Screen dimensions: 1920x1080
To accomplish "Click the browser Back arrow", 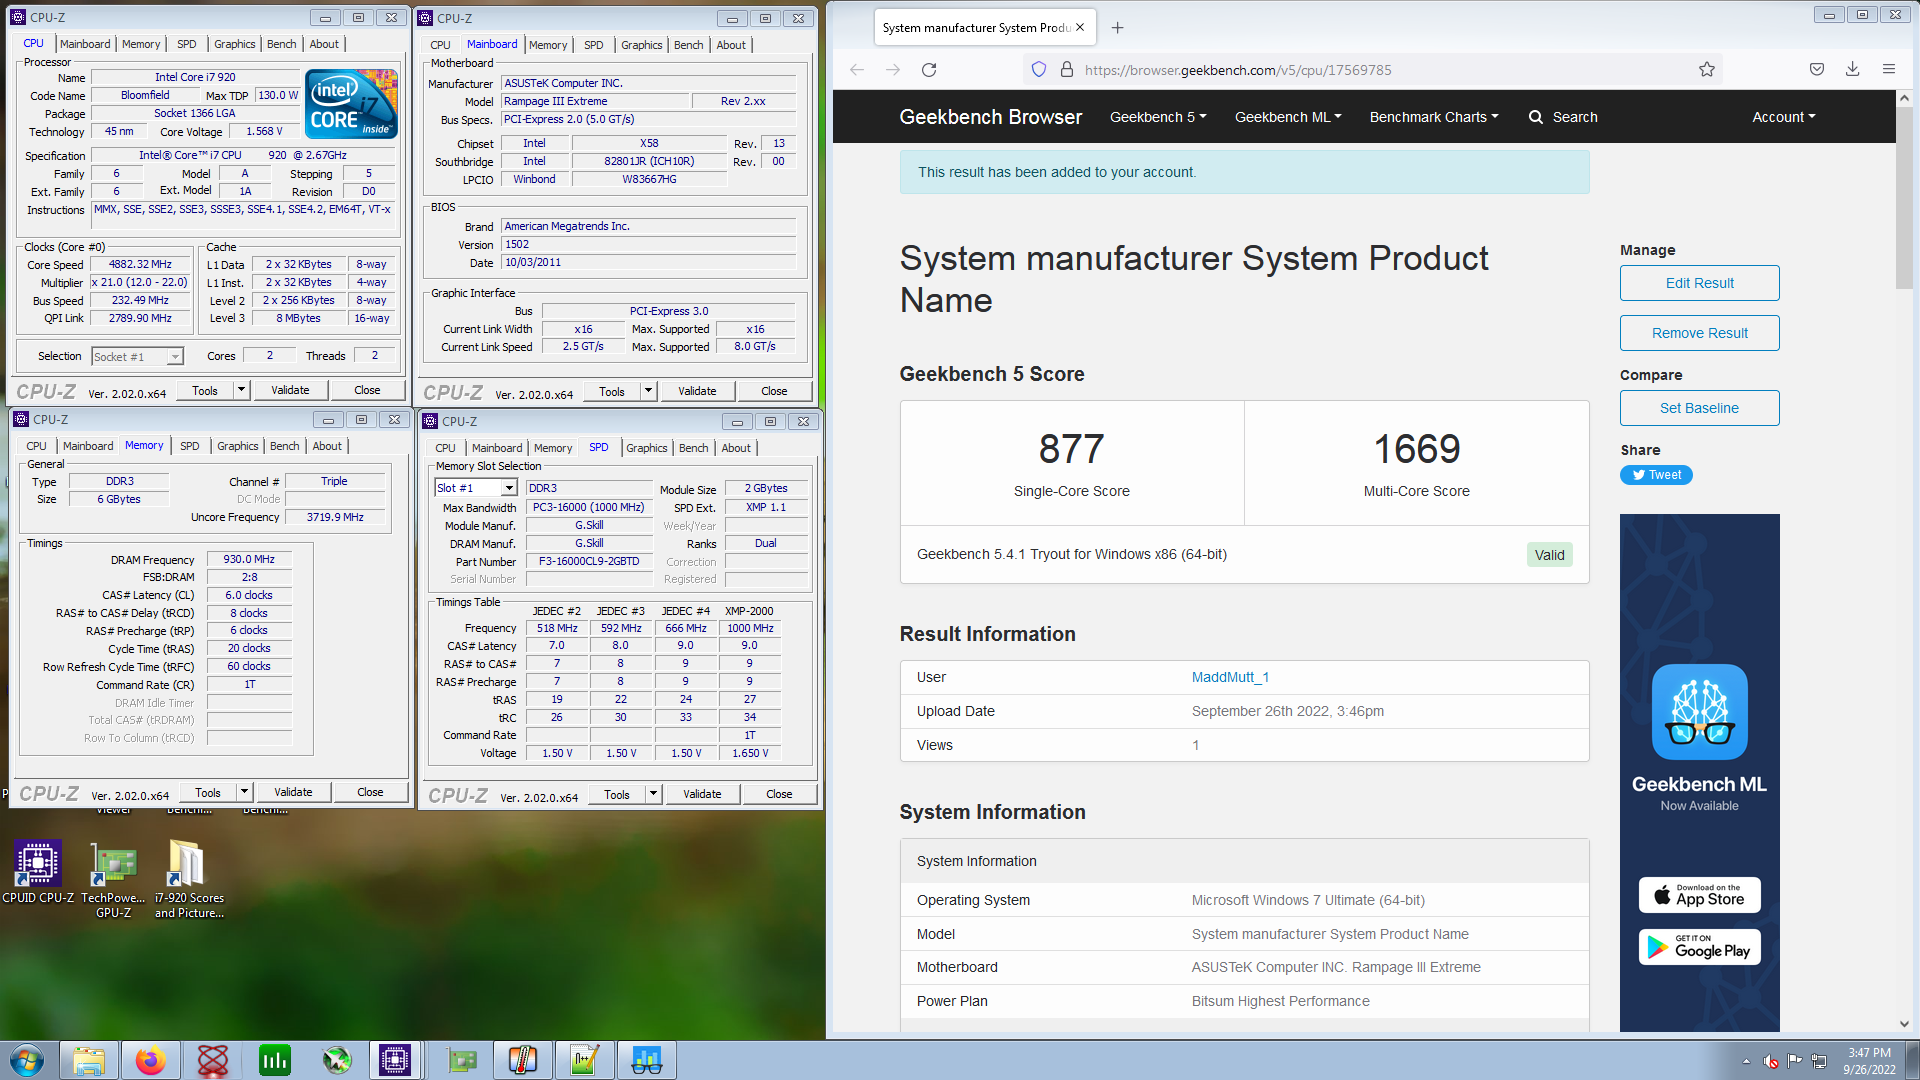I will (x=857, y=70).
